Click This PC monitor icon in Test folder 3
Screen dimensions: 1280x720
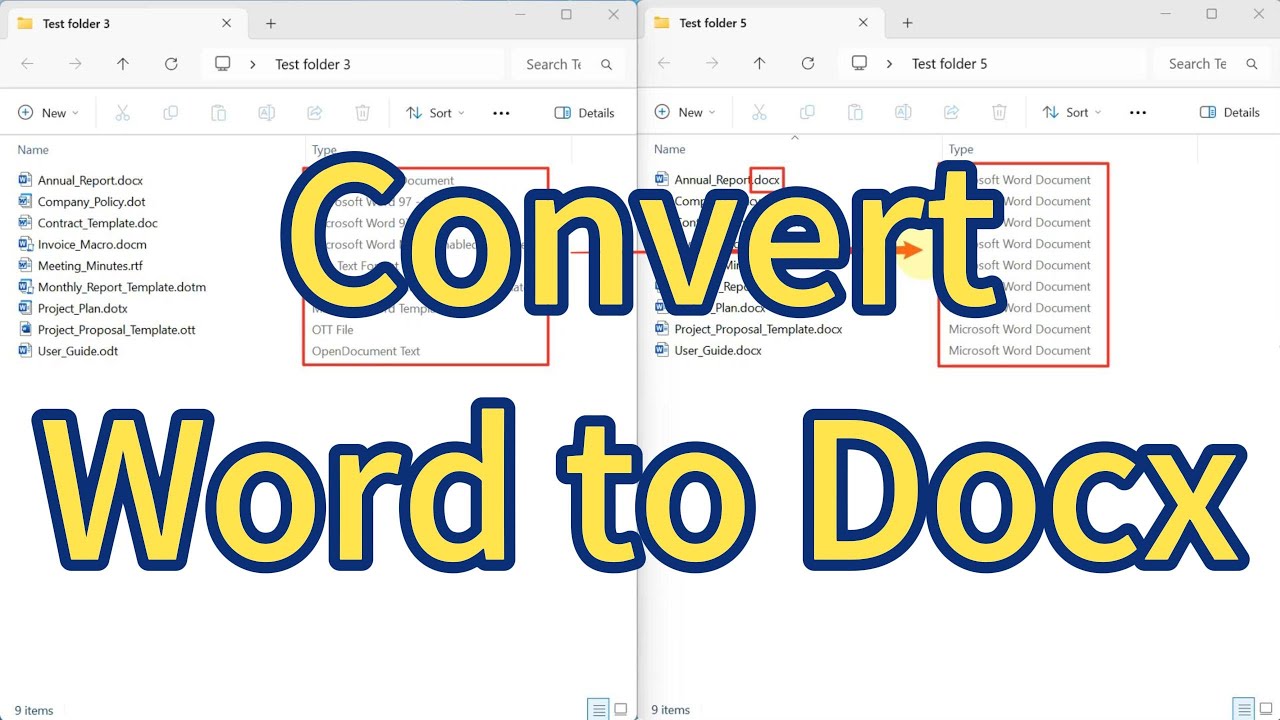[x=223, y=64]
